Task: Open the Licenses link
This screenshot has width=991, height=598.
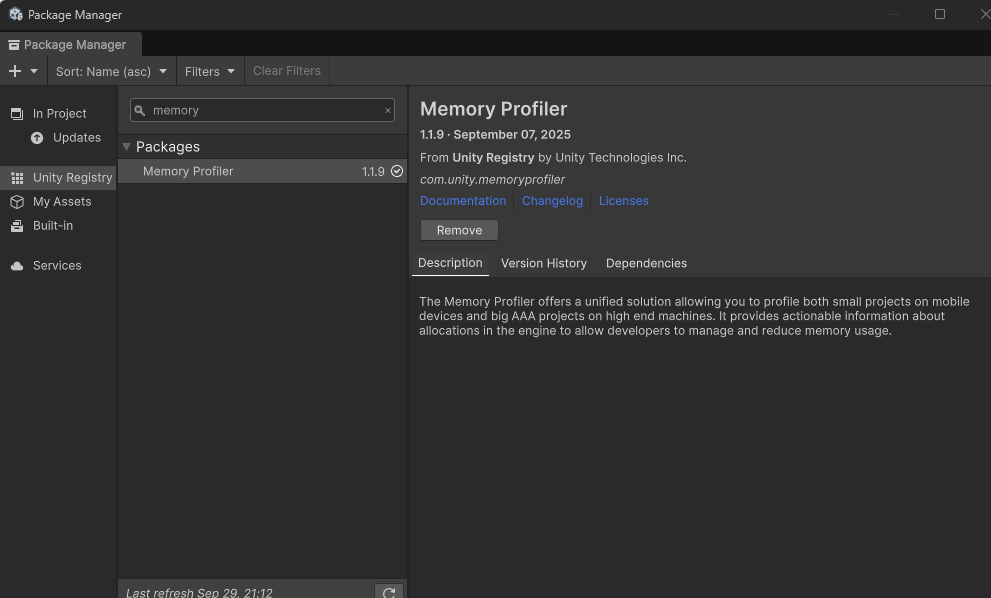Action: (623, 200)
